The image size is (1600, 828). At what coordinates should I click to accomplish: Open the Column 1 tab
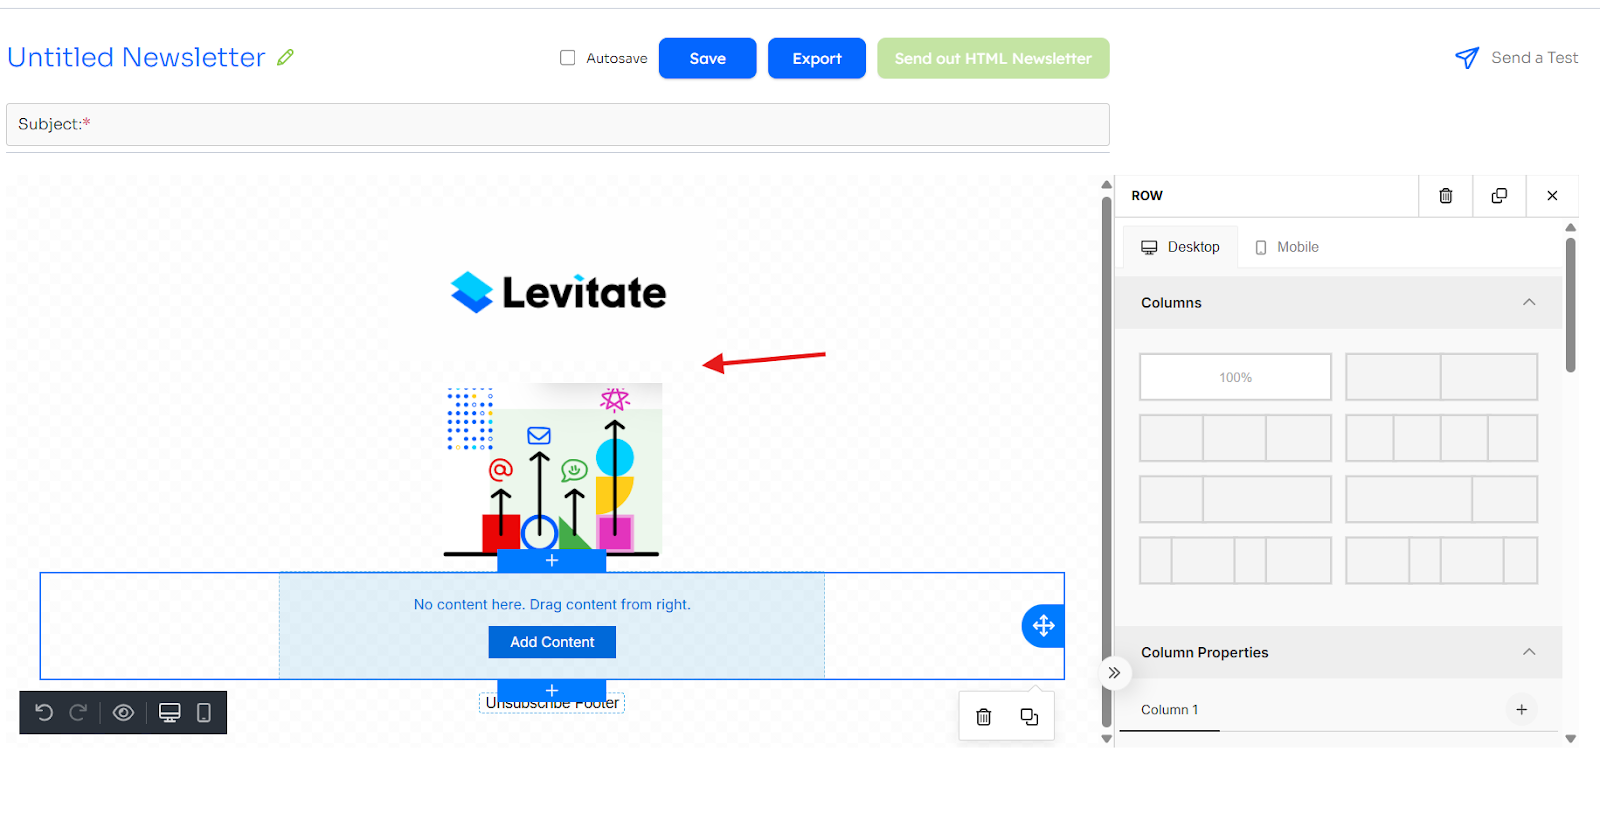1169,710
